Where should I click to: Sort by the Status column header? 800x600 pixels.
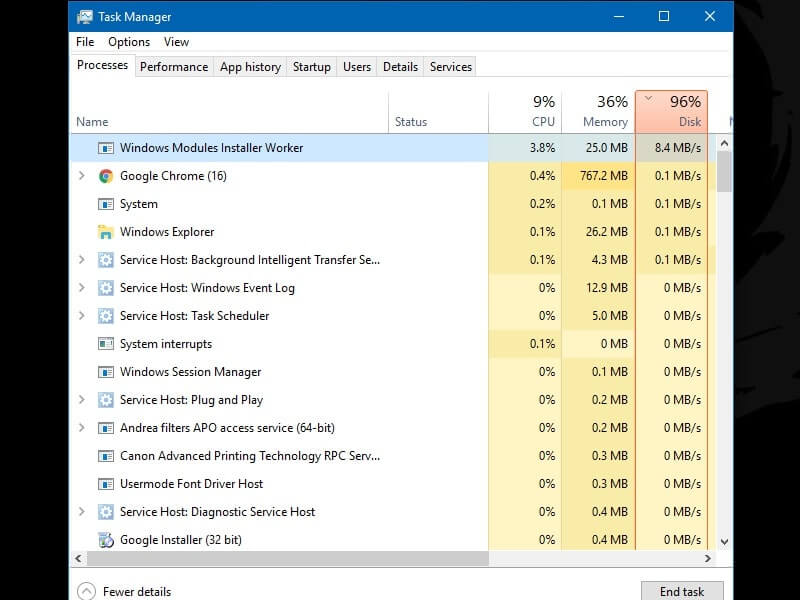click(438, 112)
